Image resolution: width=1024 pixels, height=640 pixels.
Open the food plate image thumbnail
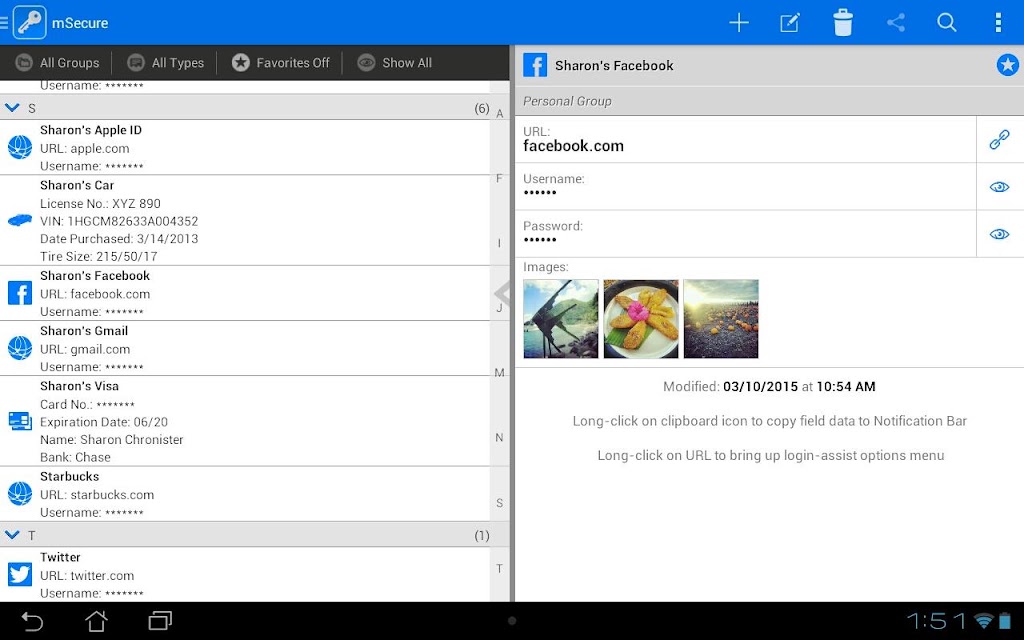[641, 319]
